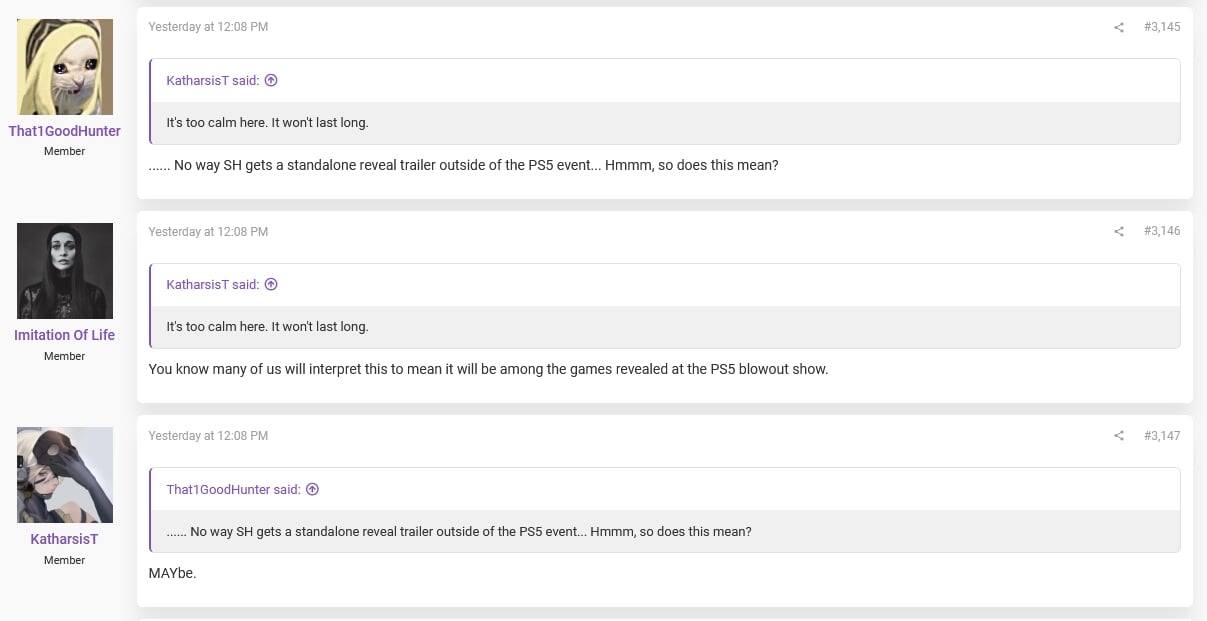The height and width of the screenshot is (621, 1207).
Task: Open permalink for post #3,147
Action: tap(1162, 435)
